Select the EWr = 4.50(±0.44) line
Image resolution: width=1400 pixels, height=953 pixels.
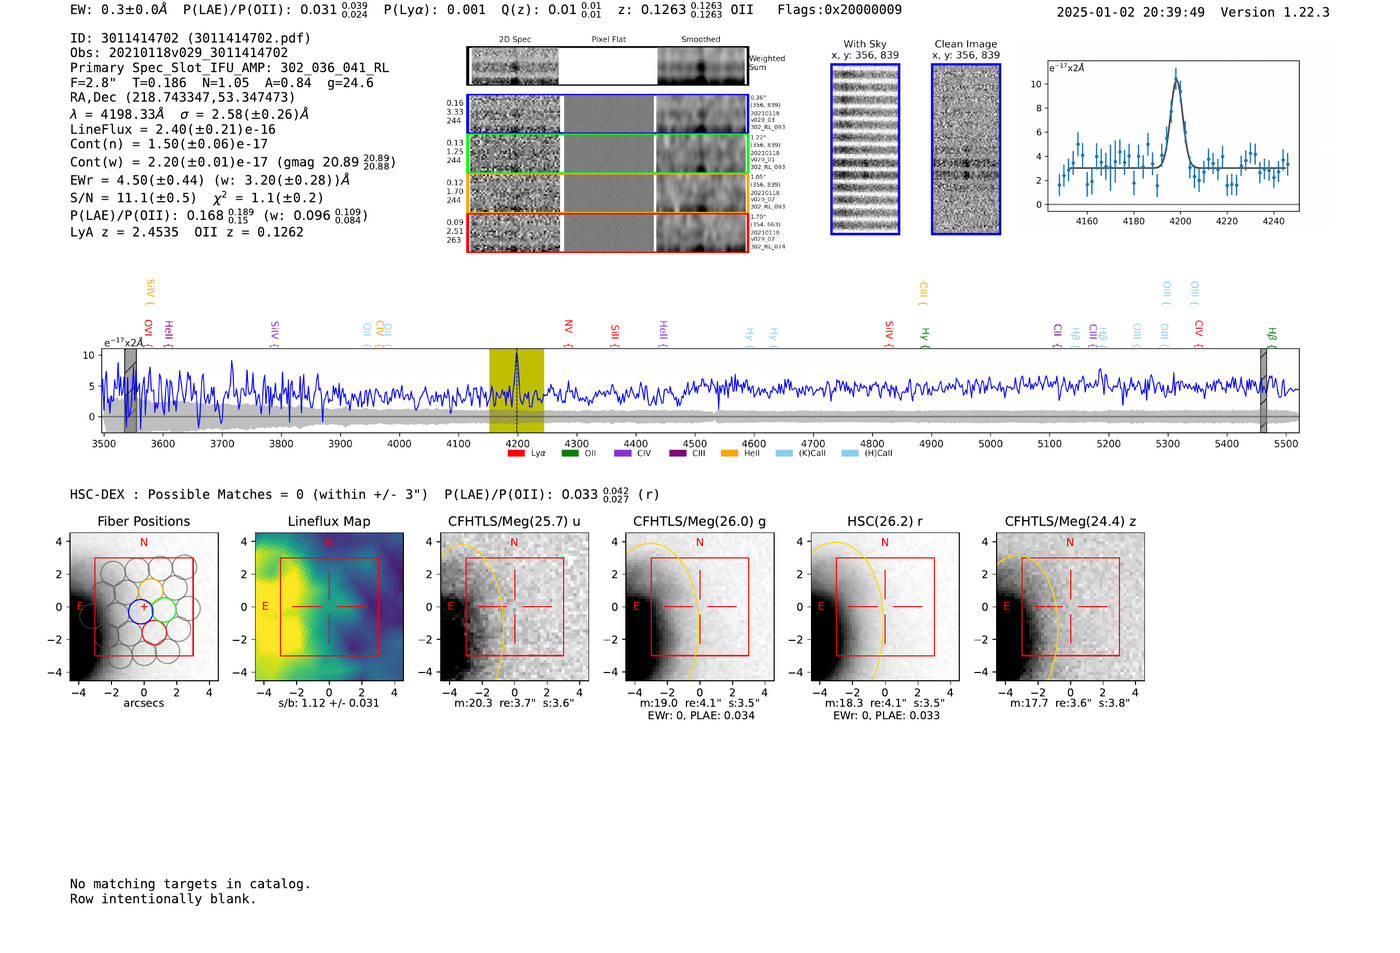(x=210, y=180)
